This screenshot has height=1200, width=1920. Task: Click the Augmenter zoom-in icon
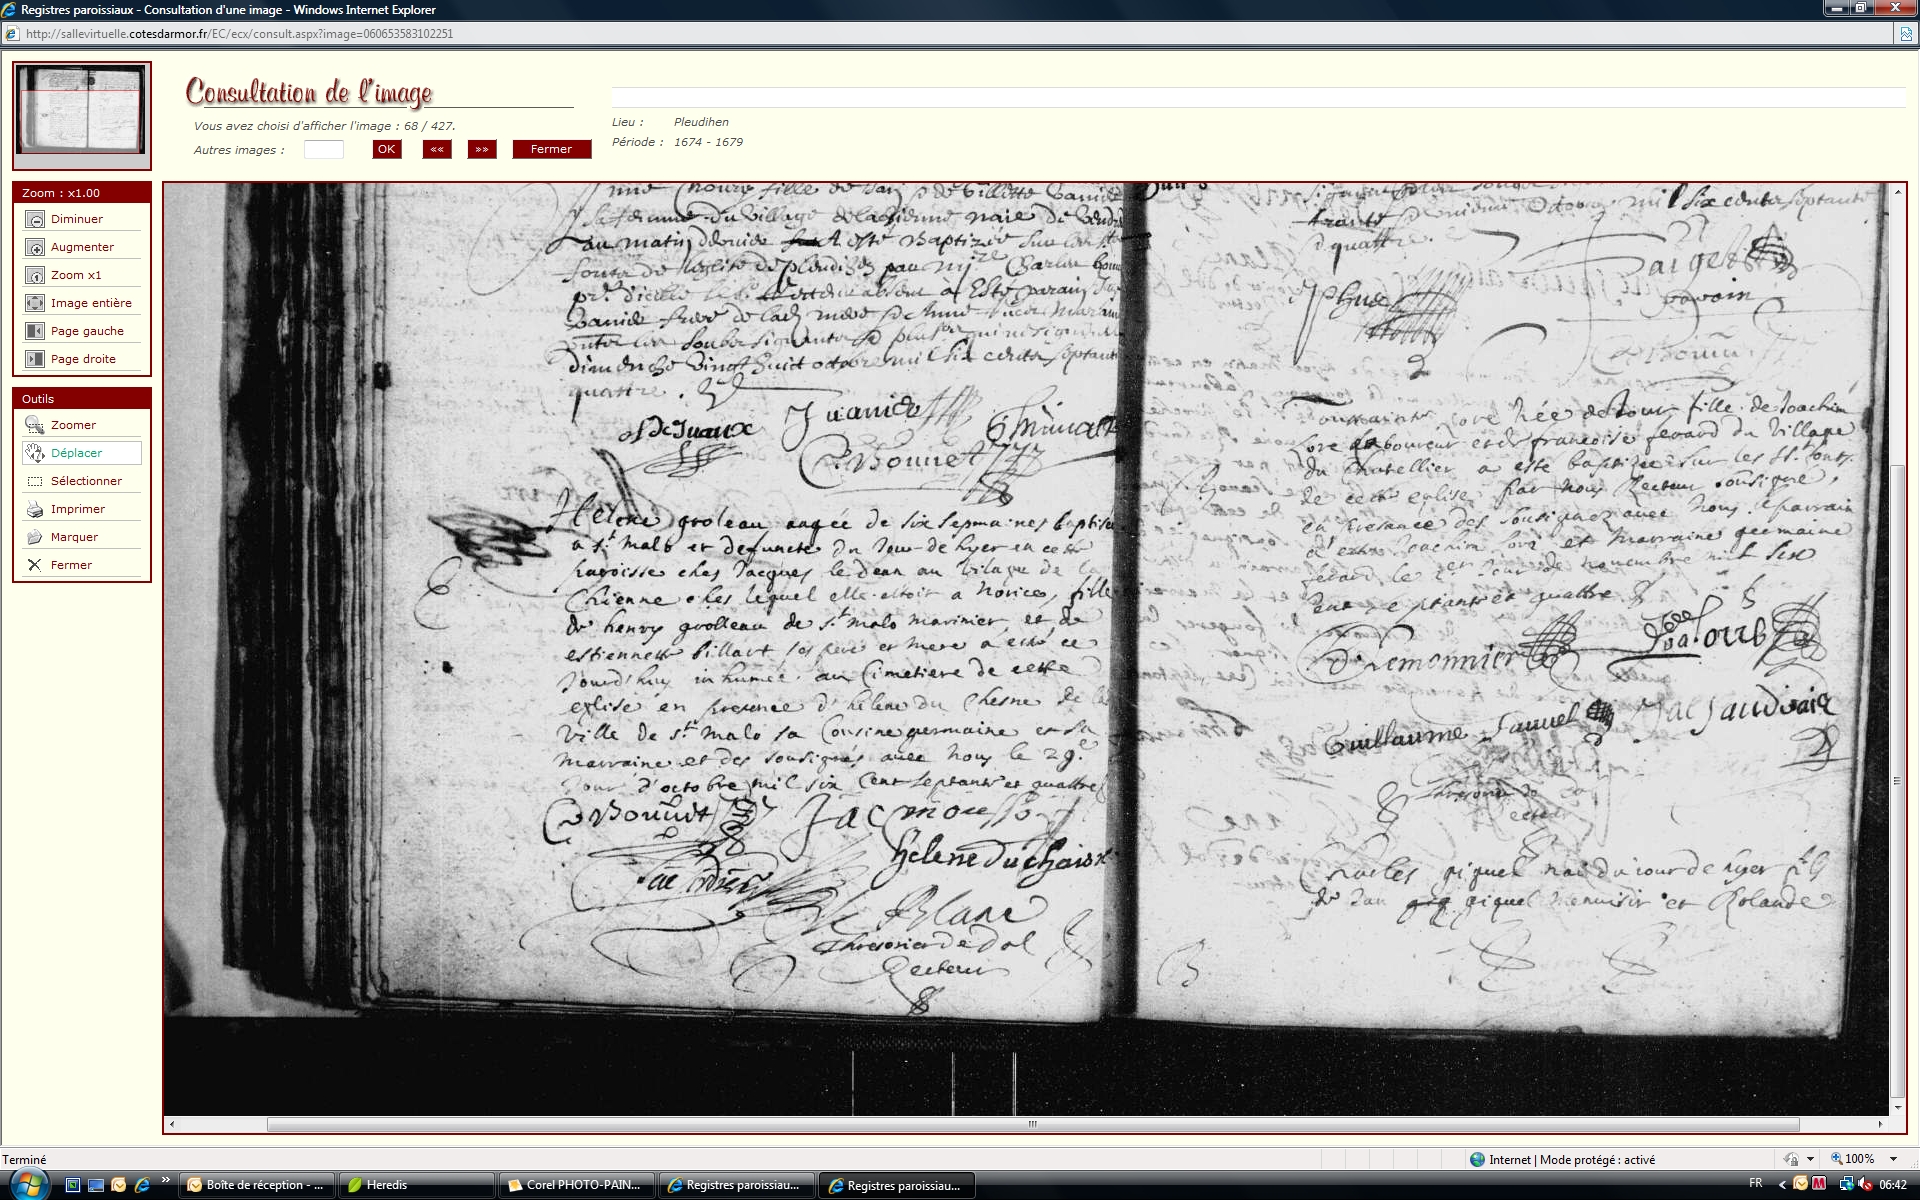coord(35,248)
